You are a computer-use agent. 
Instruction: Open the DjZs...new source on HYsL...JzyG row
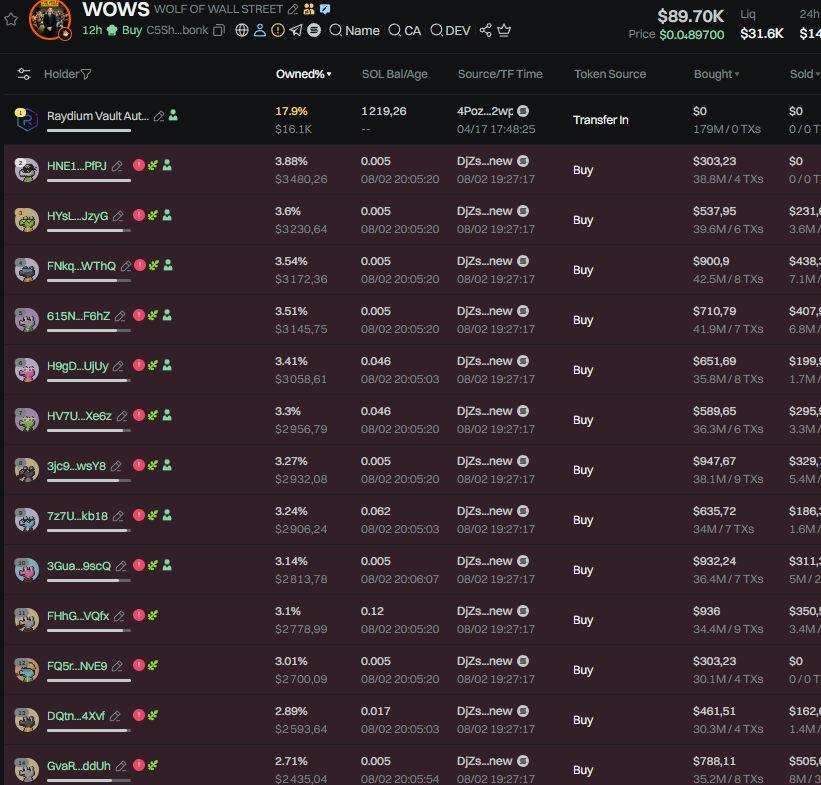(x=484, y=211)
